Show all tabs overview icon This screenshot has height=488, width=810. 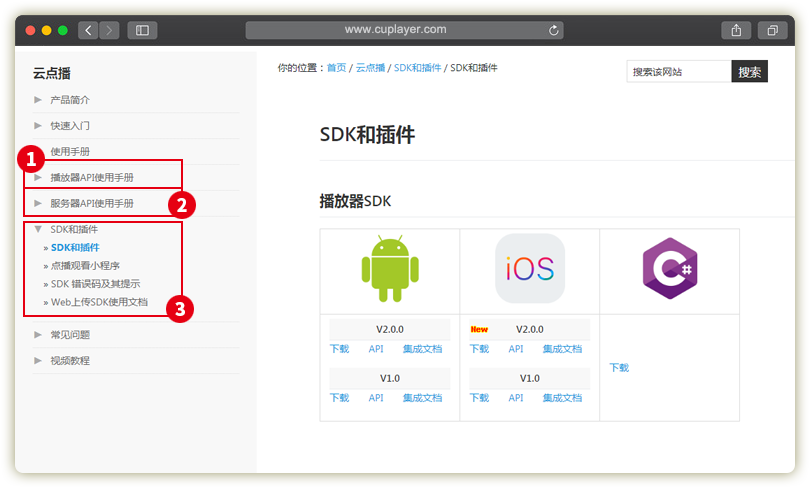pos(772,30)
